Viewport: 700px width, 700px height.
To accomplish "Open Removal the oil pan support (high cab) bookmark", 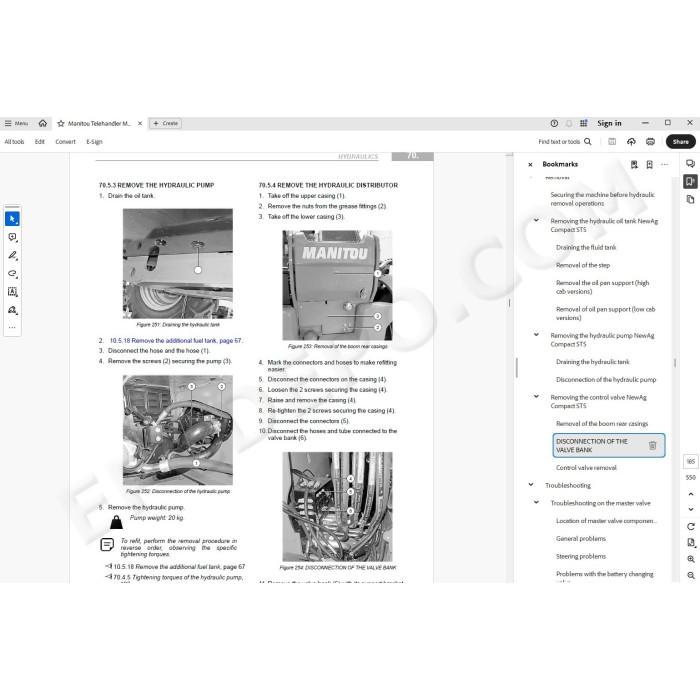I will (x=602, y=287).
